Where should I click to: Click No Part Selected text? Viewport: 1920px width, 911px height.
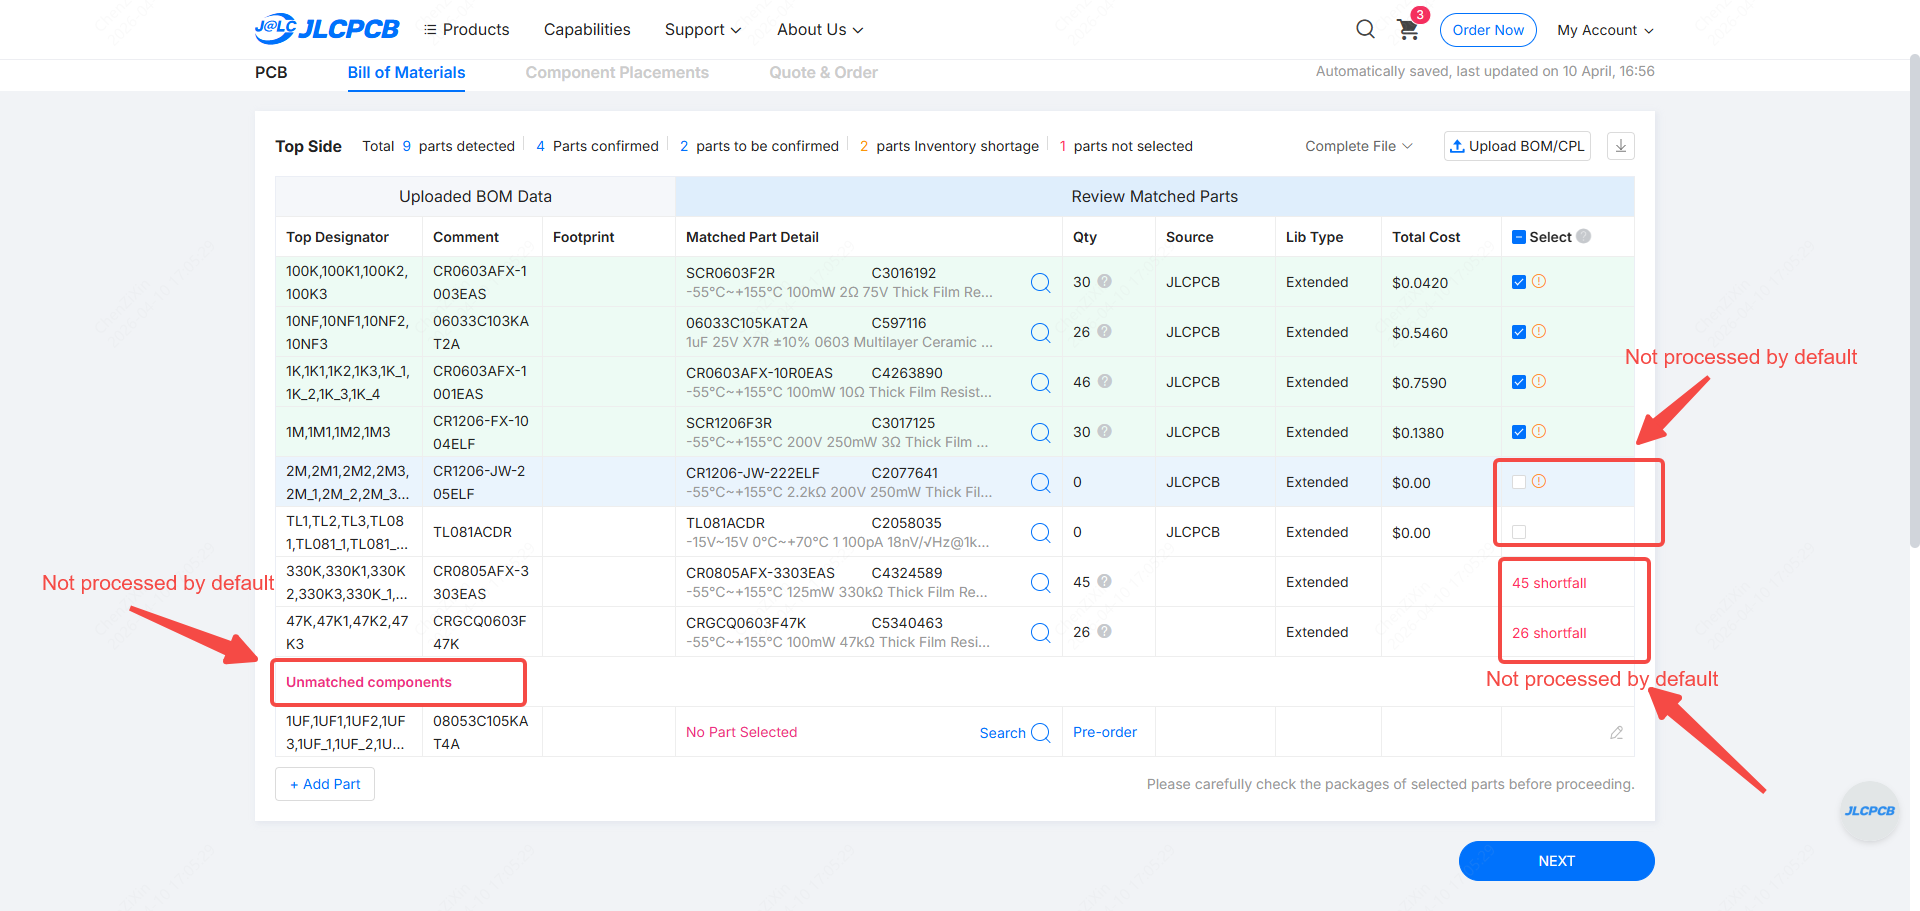(x=741, y=732)
